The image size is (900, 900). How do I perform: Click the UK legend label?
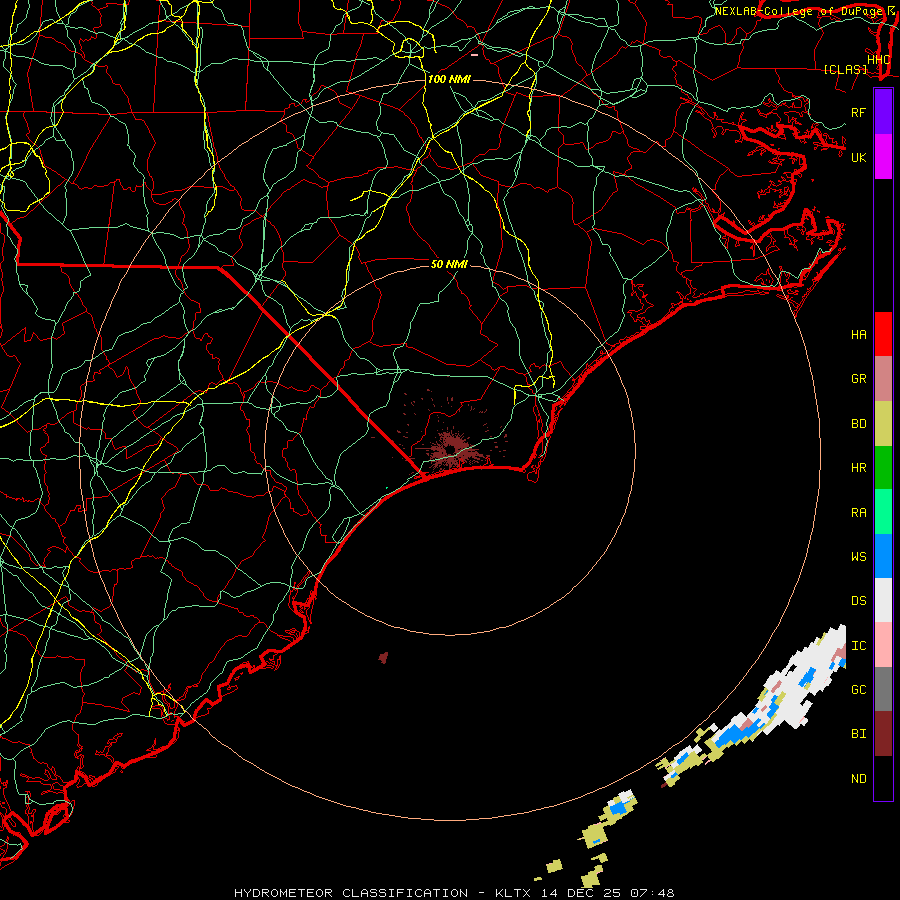(x=858, y=157)
